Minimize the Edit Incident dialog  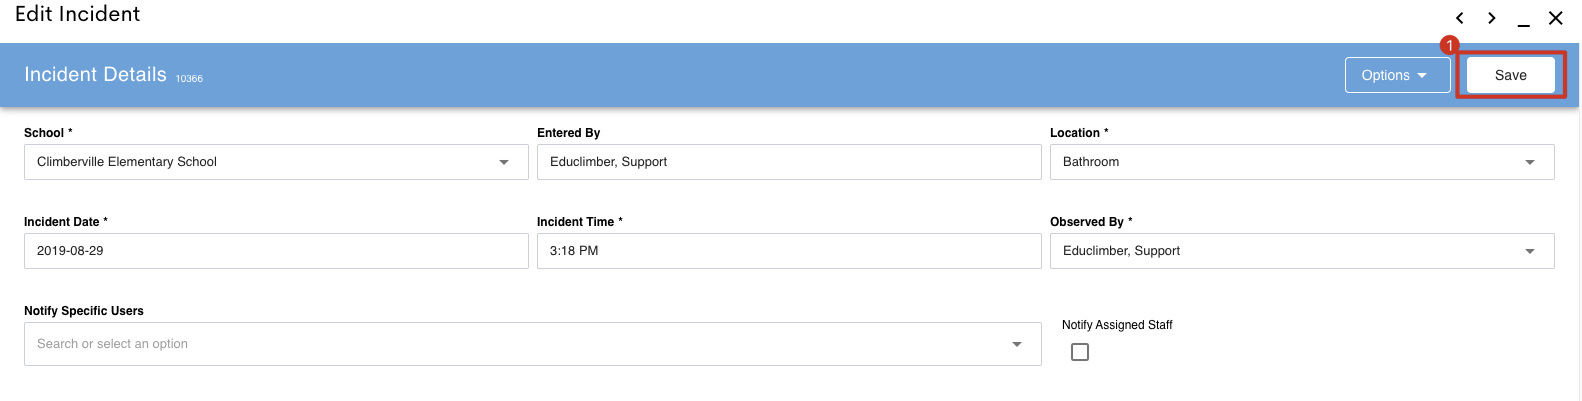coord(1524,18)
